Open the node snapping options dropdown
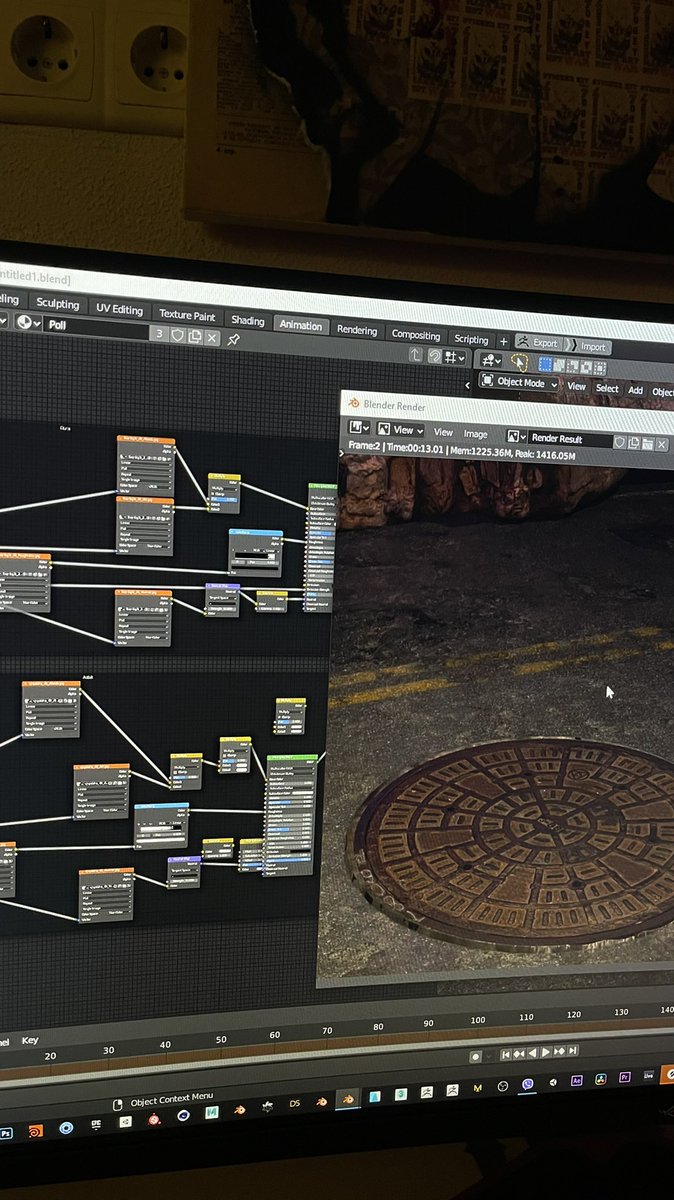Viewport: 674px width, 1200px height. [455, 358]
